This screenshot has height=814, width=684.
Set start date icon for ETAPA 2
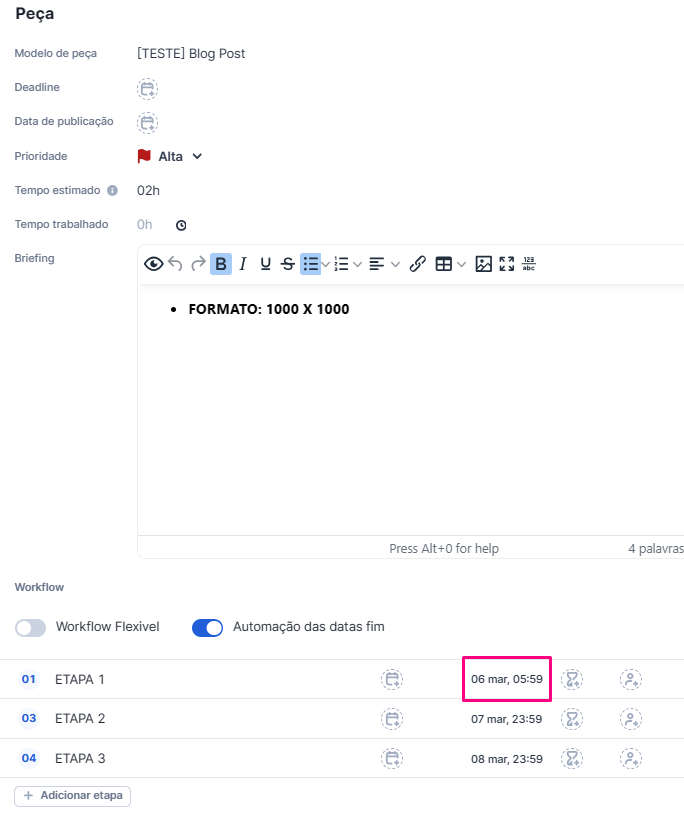[x=392, y=719]
